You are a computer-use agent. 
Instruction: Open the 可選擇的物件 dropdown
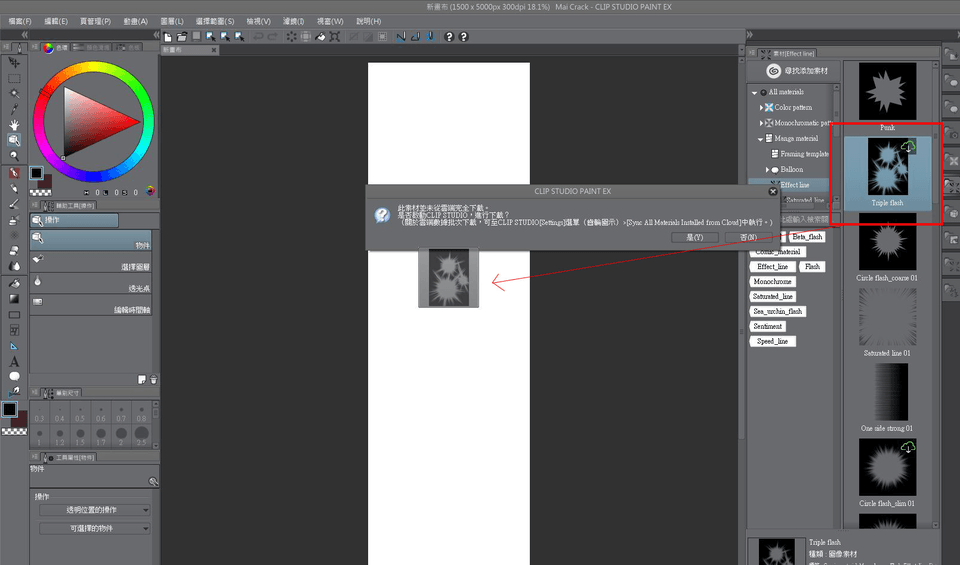tap(93, 528)
